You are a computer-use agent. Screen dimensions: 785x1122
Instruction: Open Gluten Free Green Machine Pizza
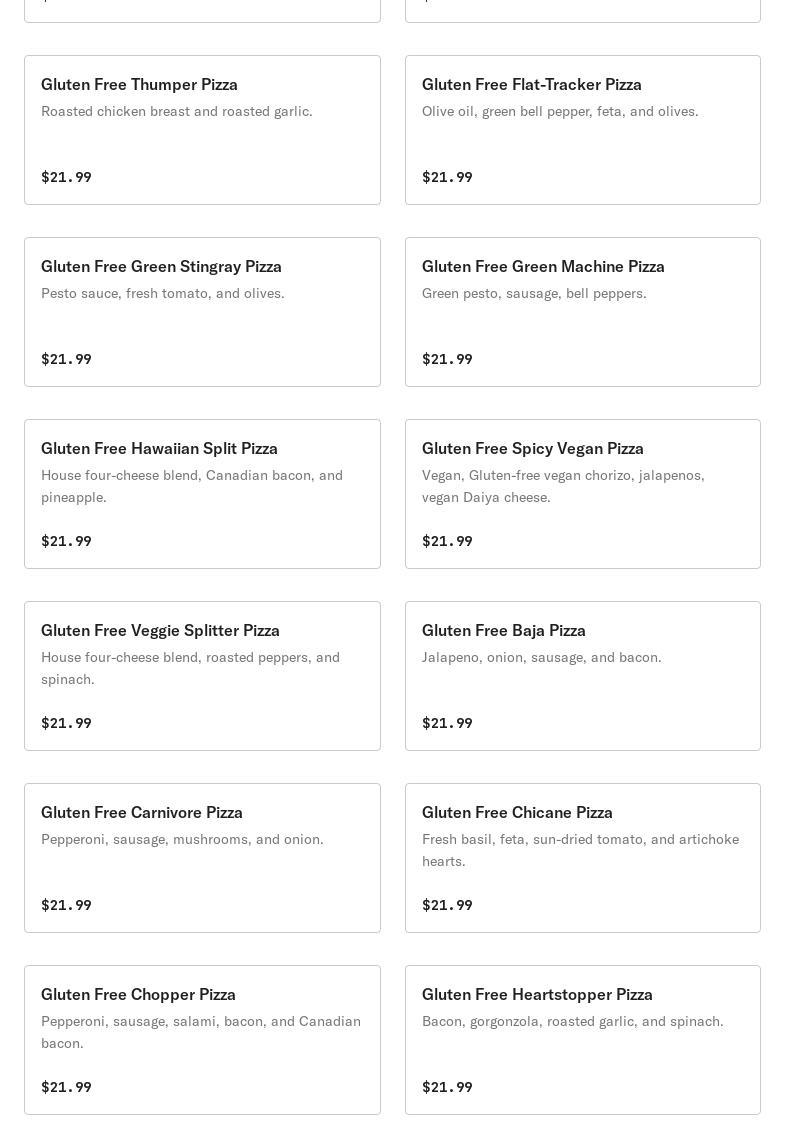pos(582,312)
